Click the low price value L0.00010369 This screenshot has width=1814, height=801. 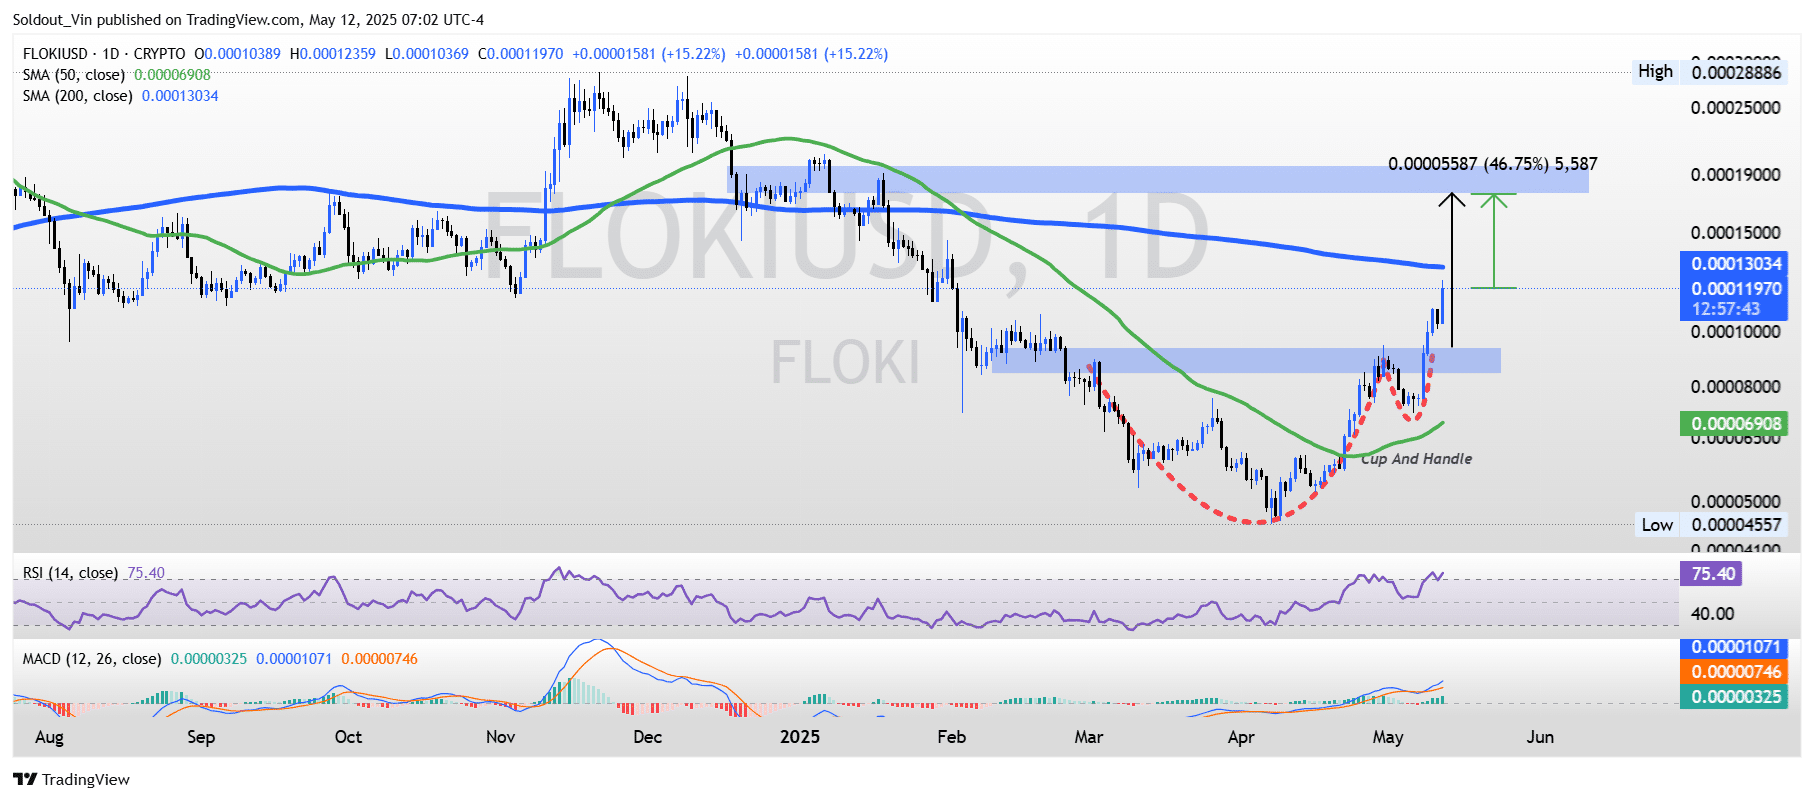426,54
